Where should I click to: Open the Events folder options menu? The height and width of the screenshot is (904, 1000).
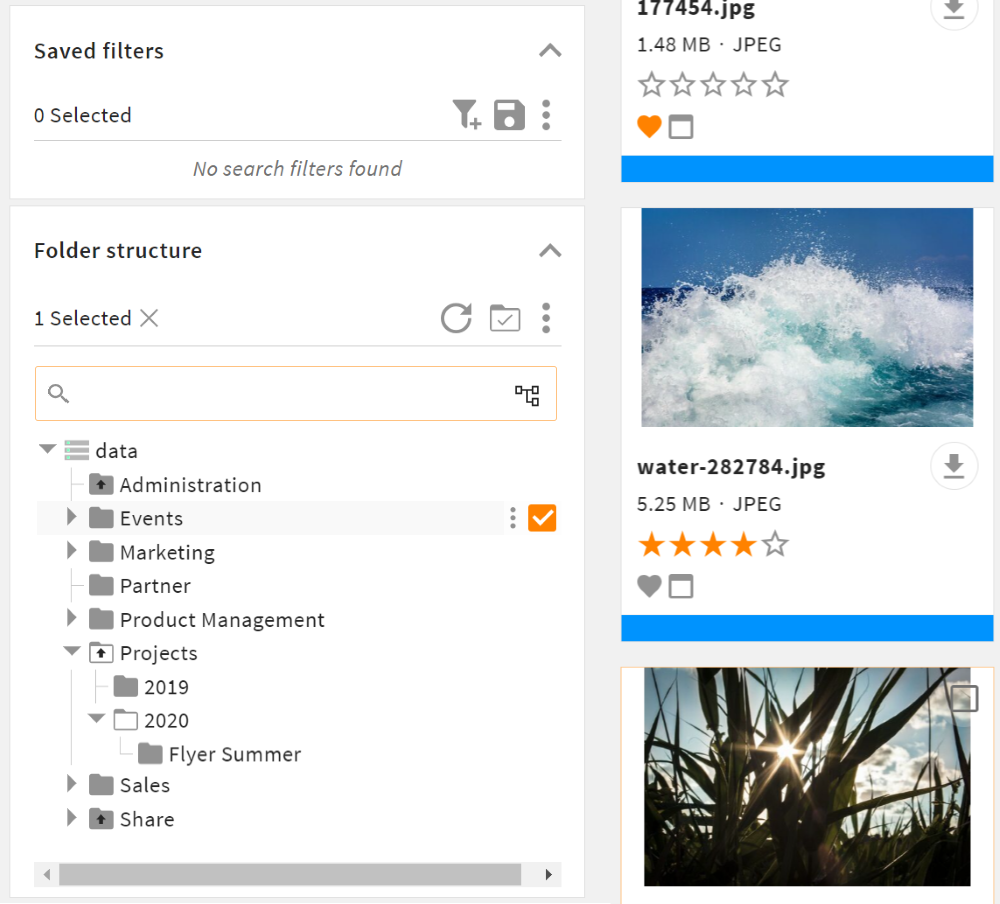pos(513,518)
